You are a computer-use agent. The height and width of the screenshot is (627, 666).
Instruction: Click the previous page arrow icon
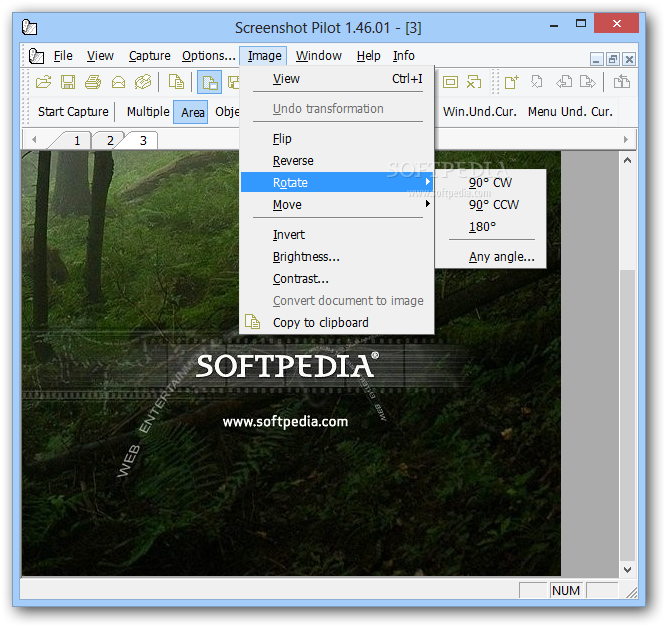(x=564, y=82)
